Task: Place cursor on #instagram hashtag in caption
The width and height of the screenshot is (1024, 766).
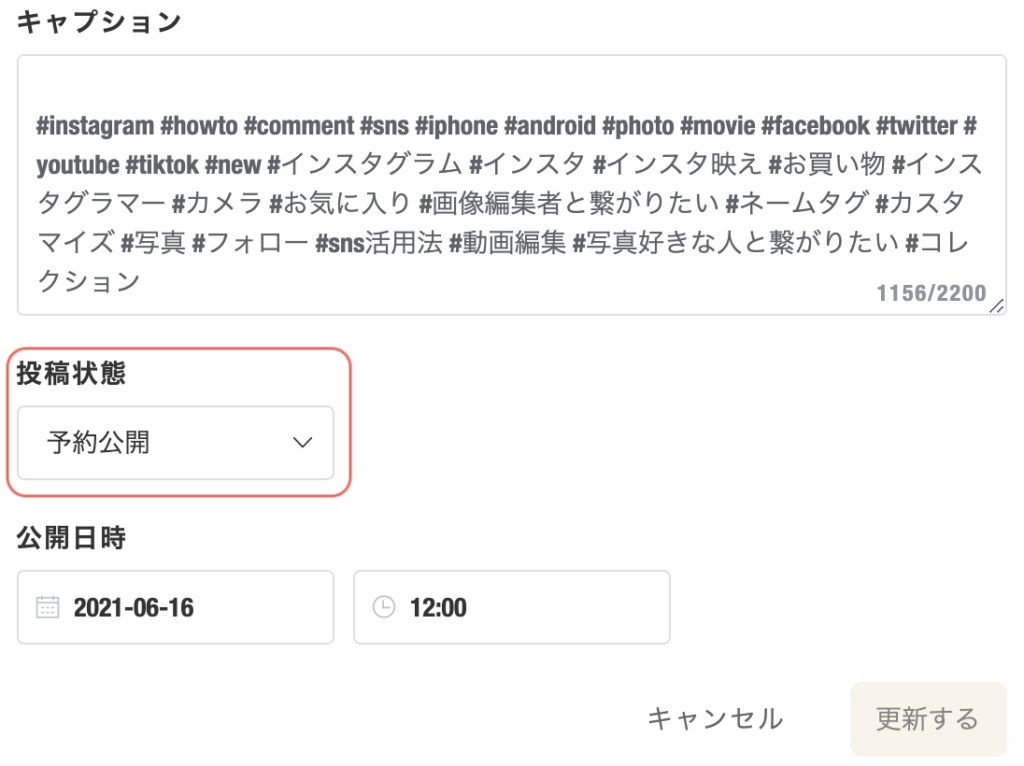Action: tap(95, 126)
